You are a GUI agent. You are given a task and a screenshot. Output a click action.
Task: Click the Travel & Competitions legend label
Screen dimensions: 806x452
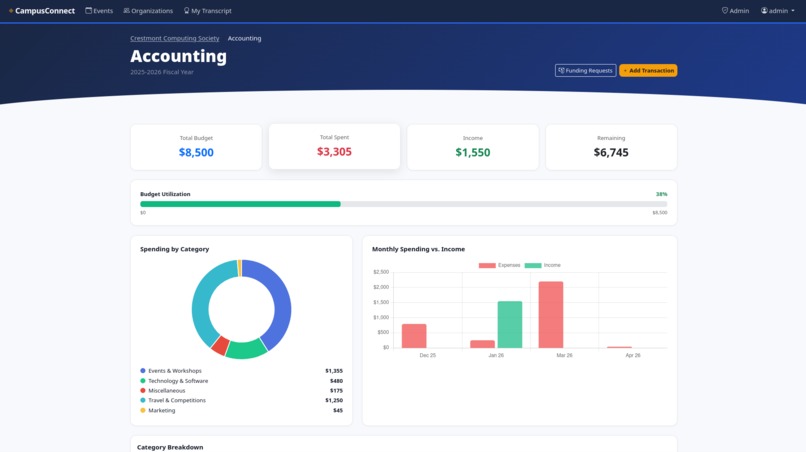177,400
